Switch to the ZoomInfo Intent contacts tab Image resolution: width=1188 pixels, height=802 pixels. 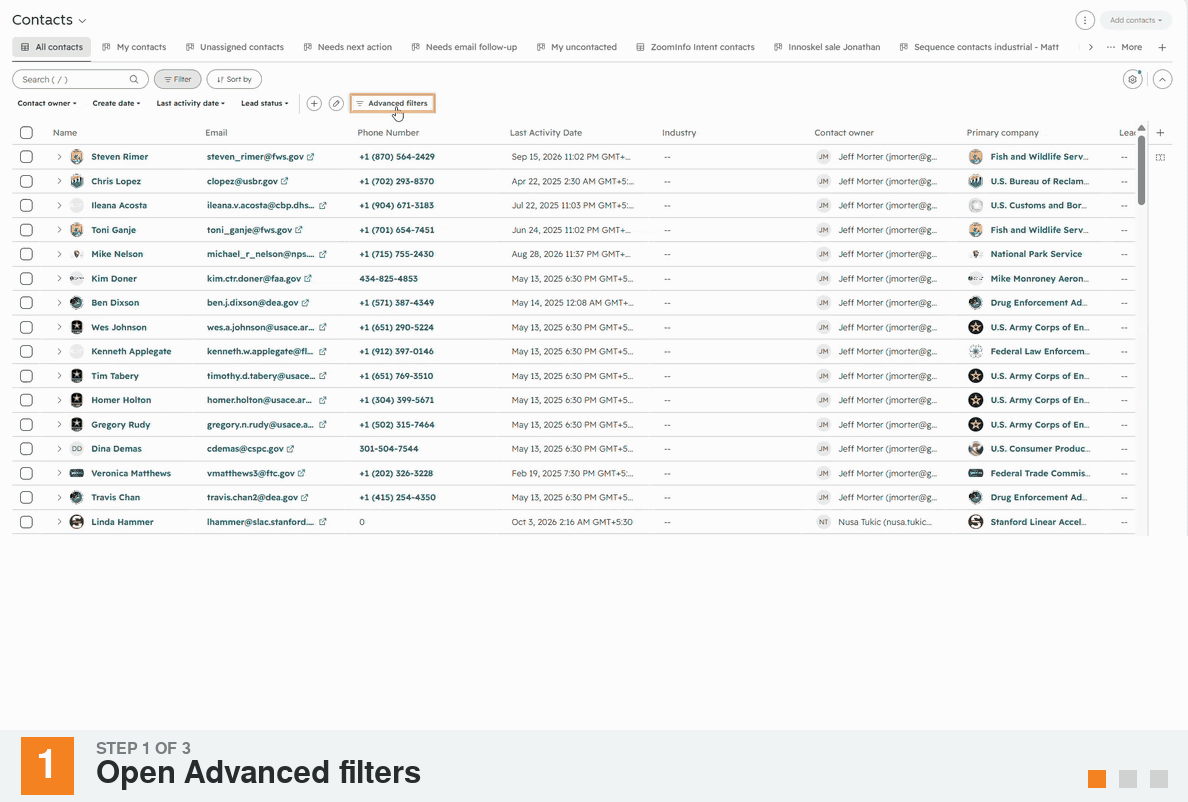click(x=696, y=47)
